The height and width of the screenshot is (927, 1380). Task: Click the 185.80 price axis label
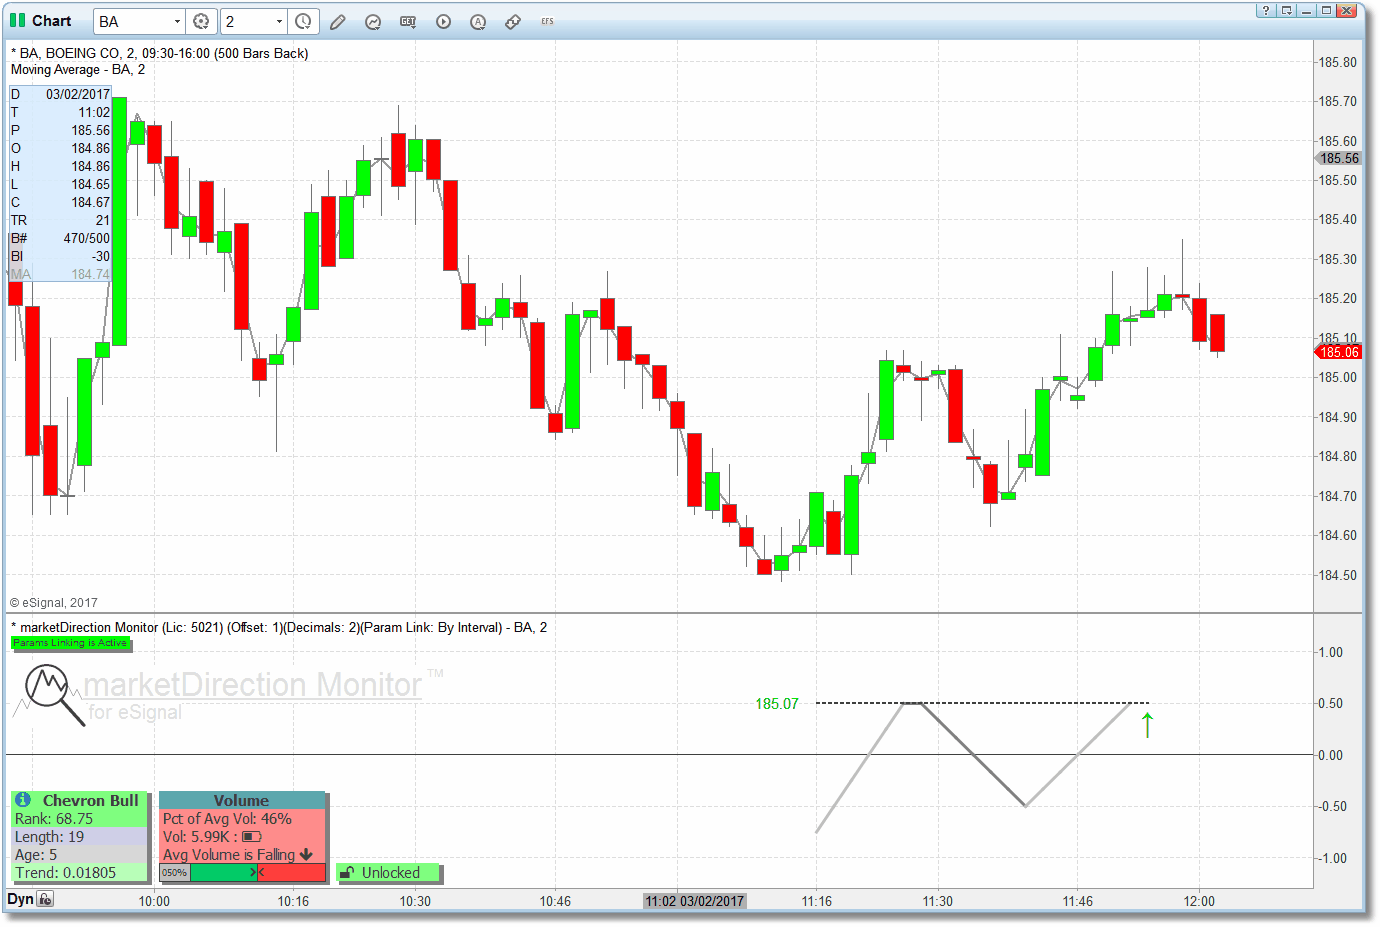pos(1337,62)
